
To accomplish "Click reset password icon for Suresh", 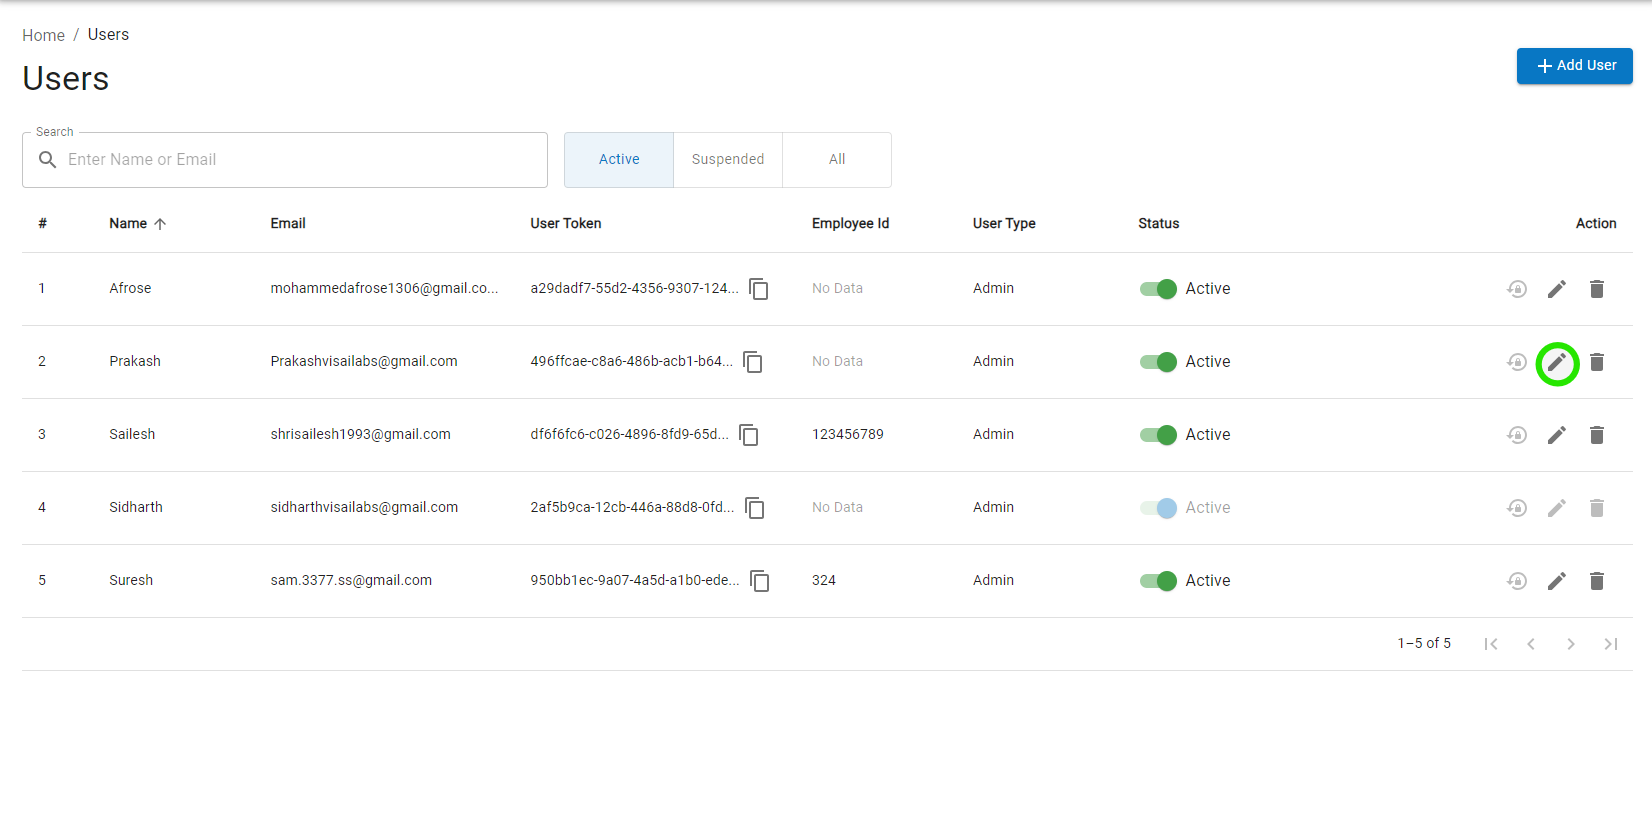I will 1517,581.
